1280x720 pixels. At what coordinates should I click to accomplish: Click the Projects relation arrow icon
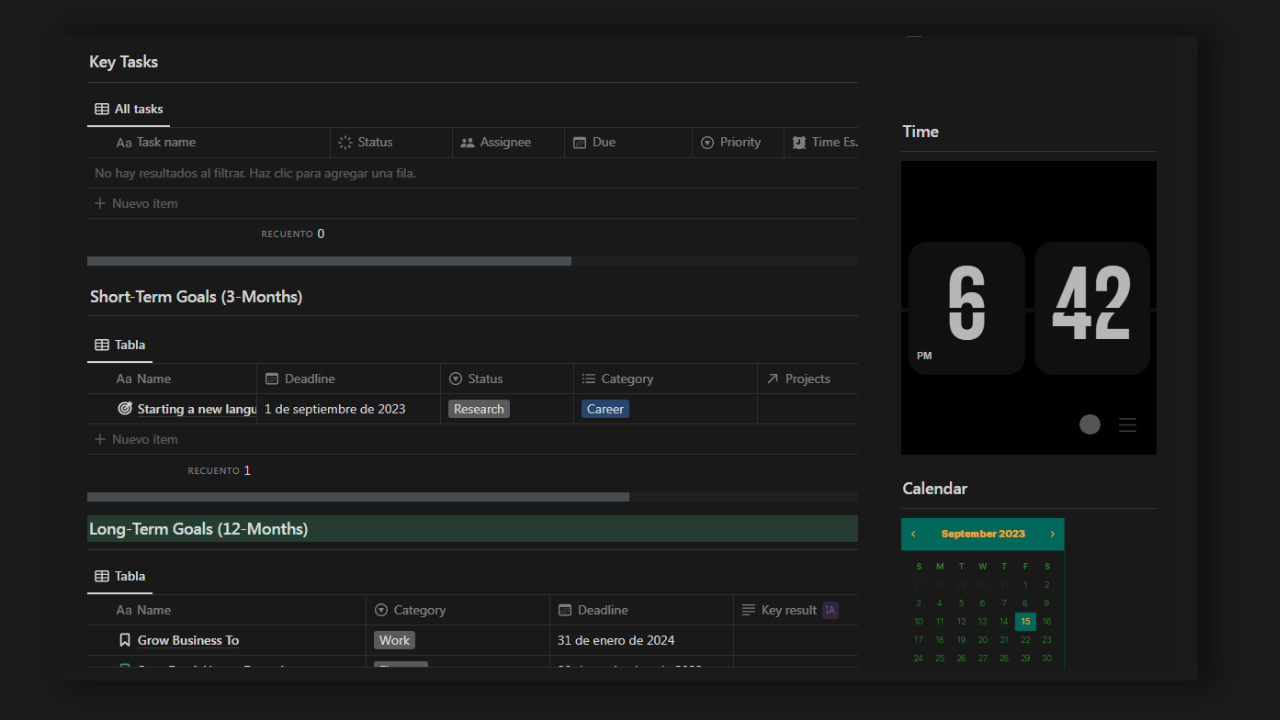pos(772,379)
